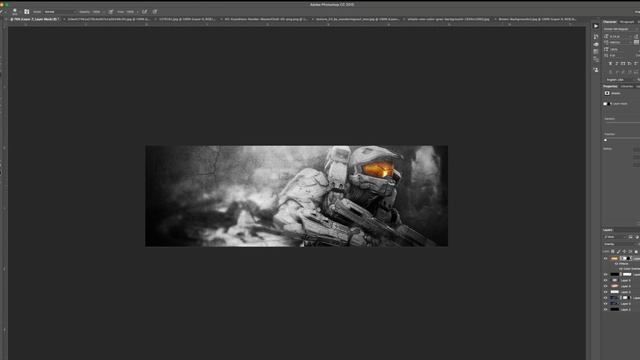Switch to the whats-new-color-gray-background tab

[x=448, y=19]
